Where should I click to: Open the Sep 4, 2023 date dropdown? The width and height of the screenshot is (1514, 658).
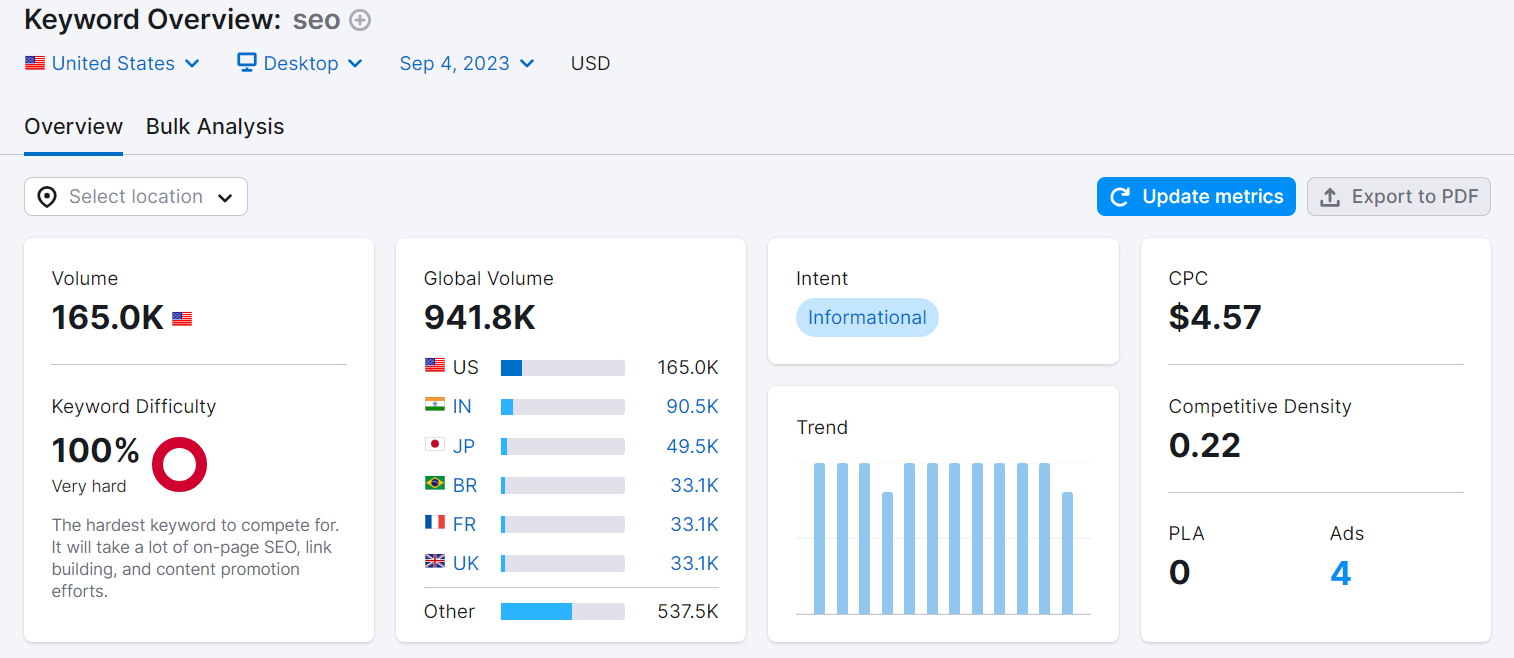click(466, 62)
